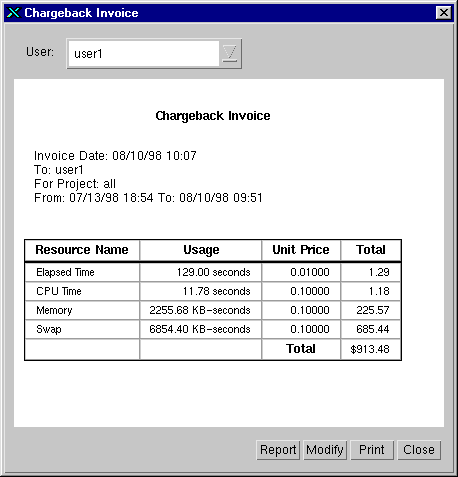
Task: Select the CPU Time row
Action: pos(213,291)
